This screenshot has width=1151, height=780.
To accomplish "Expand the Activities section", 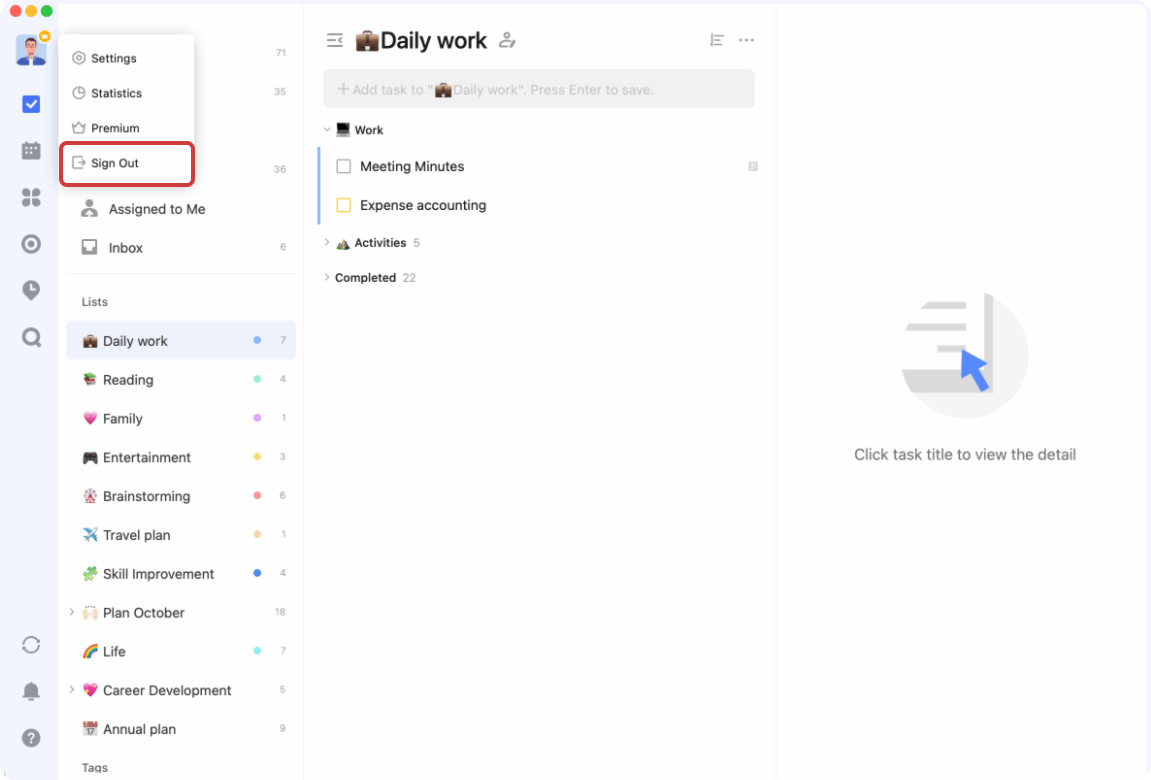I will coord(327,243).
